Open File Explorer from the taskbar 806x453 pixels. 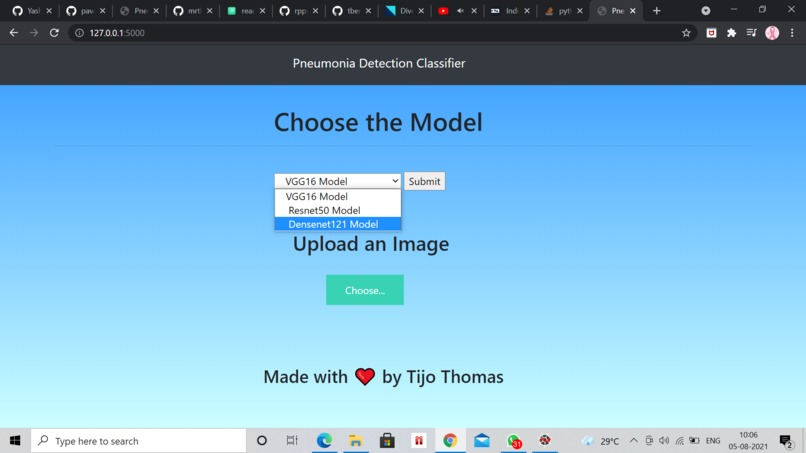tap(355, 441)
